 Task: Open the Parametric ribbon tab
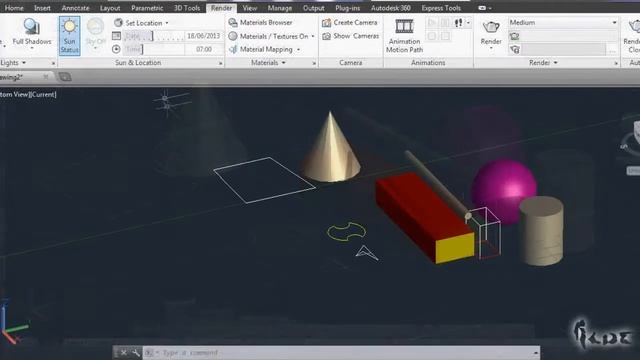pyautogui.click(x=147, y=8)
